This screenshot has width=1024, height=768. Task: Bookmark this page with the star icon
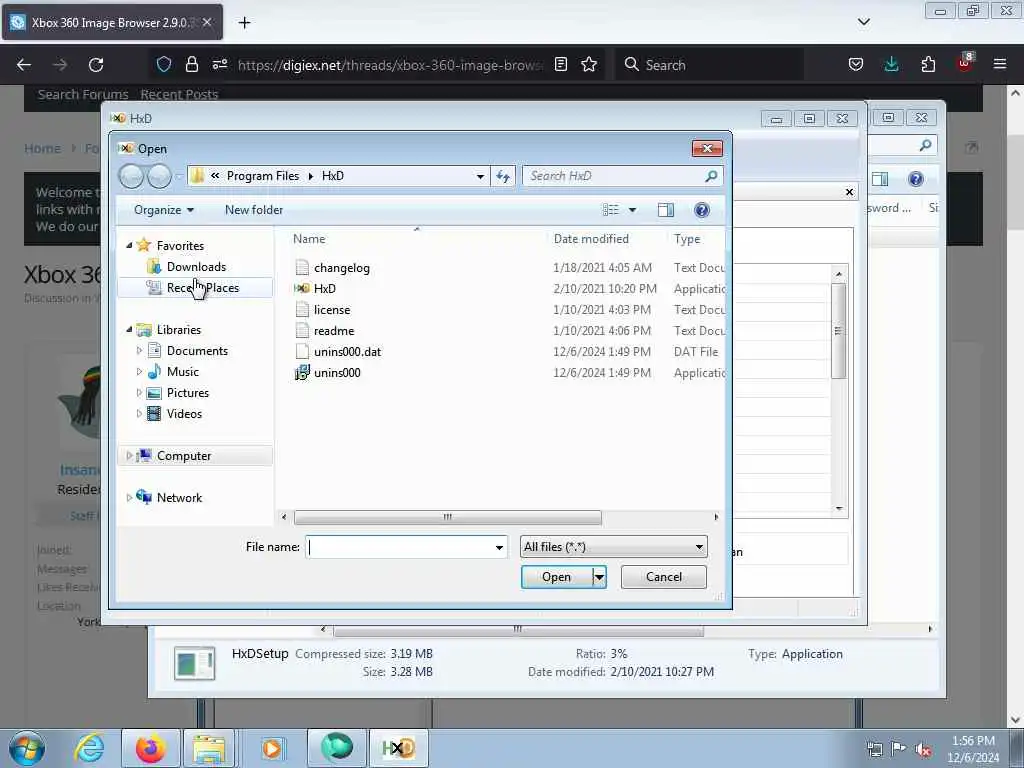pos(589,65)
